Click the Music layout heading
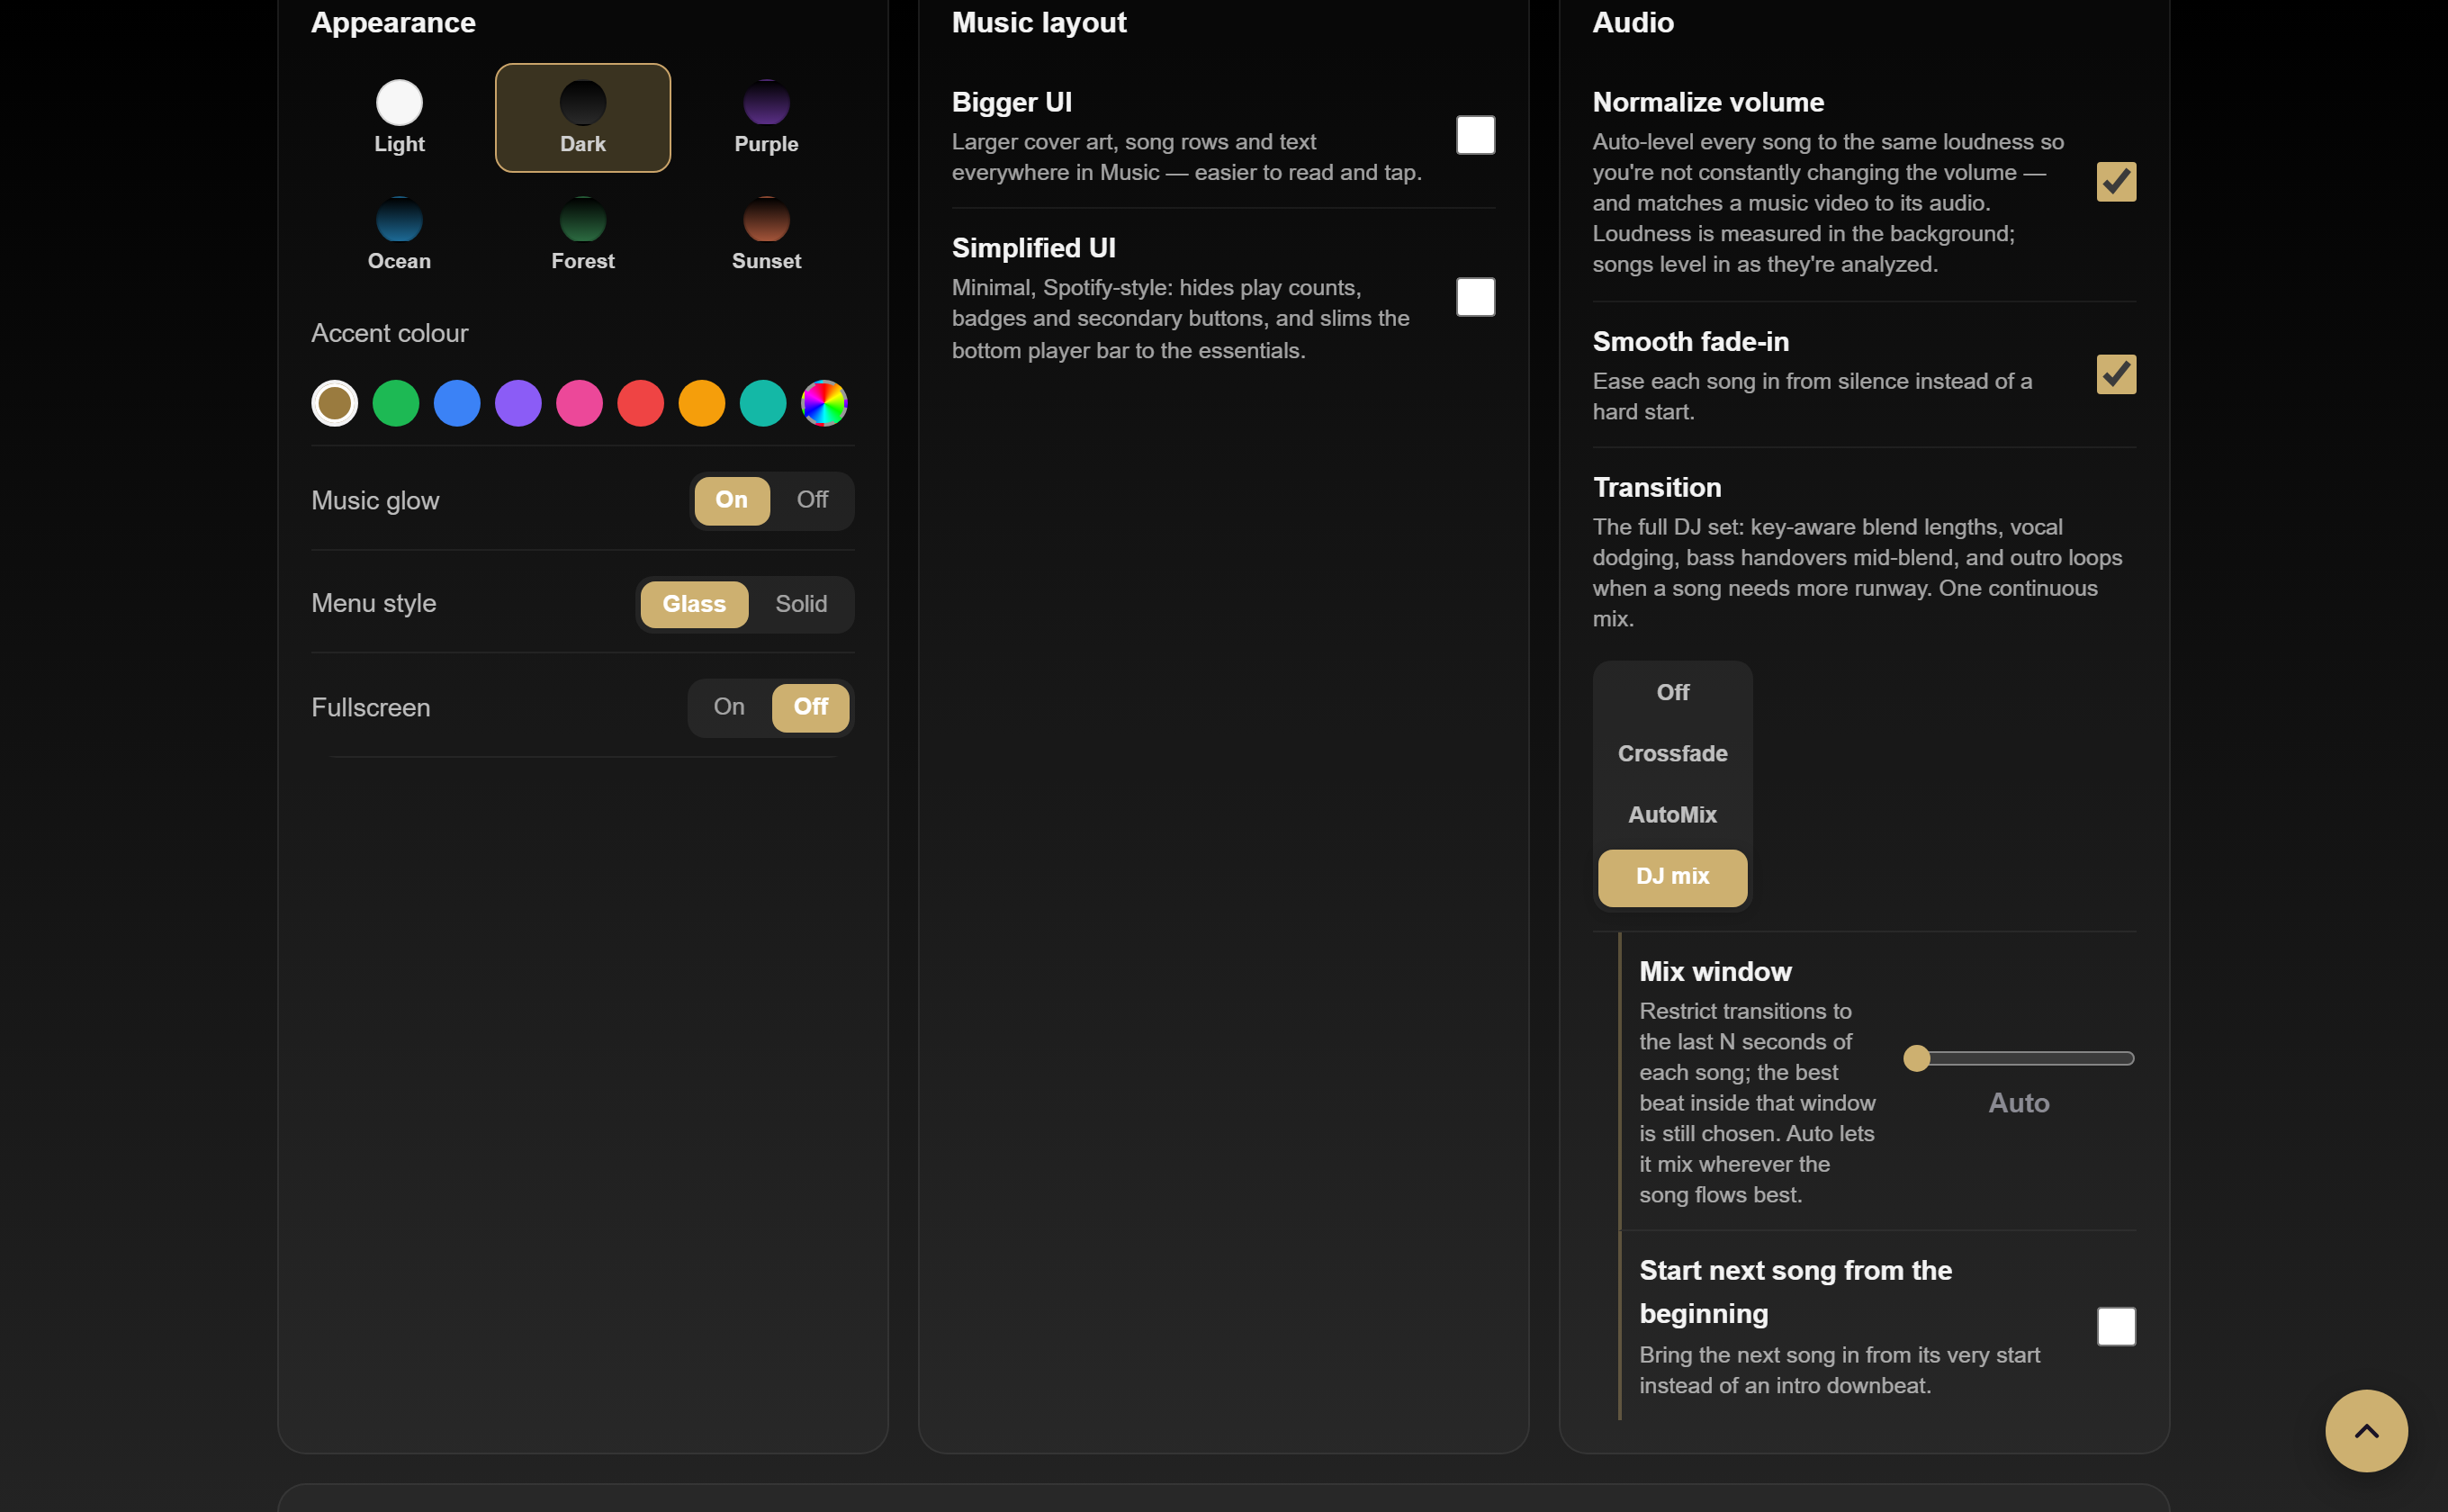Screen dimensions: 2448x1512 [x=1039, y=22]
